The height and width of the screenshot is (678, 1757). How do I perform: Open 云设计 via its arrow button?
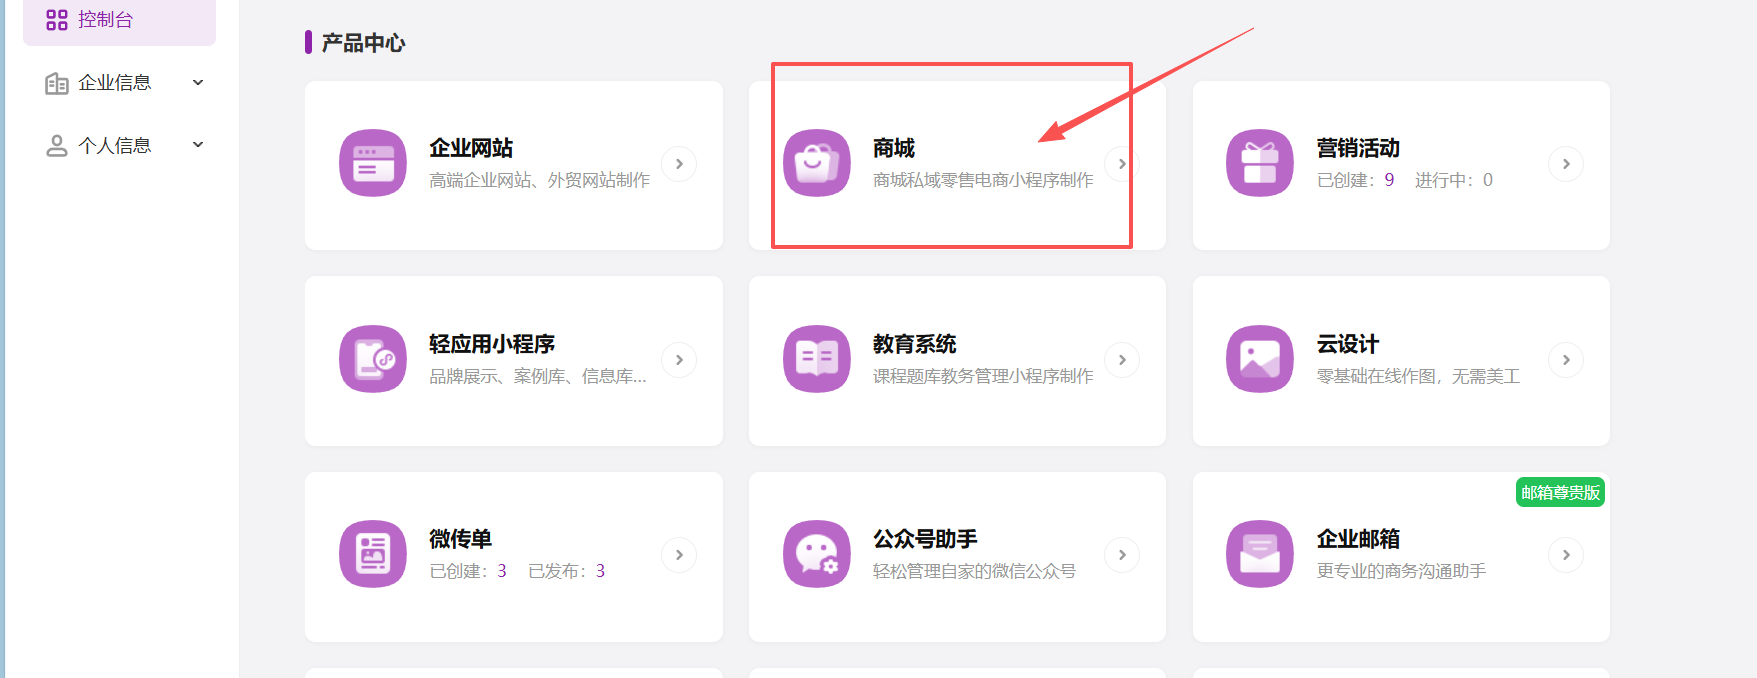point(1566,360)
